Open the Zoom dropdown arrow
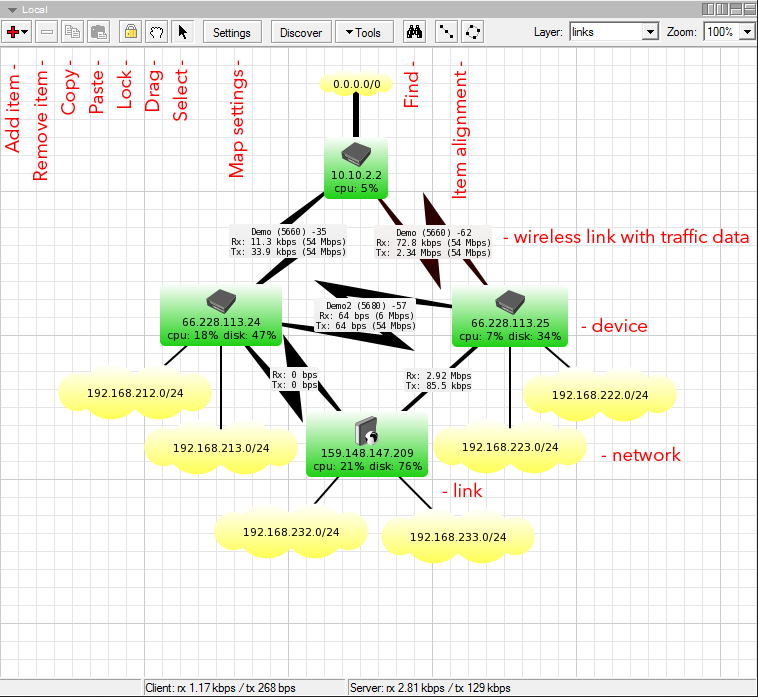This screenshot has height=697, width=758. pos(747,32)
